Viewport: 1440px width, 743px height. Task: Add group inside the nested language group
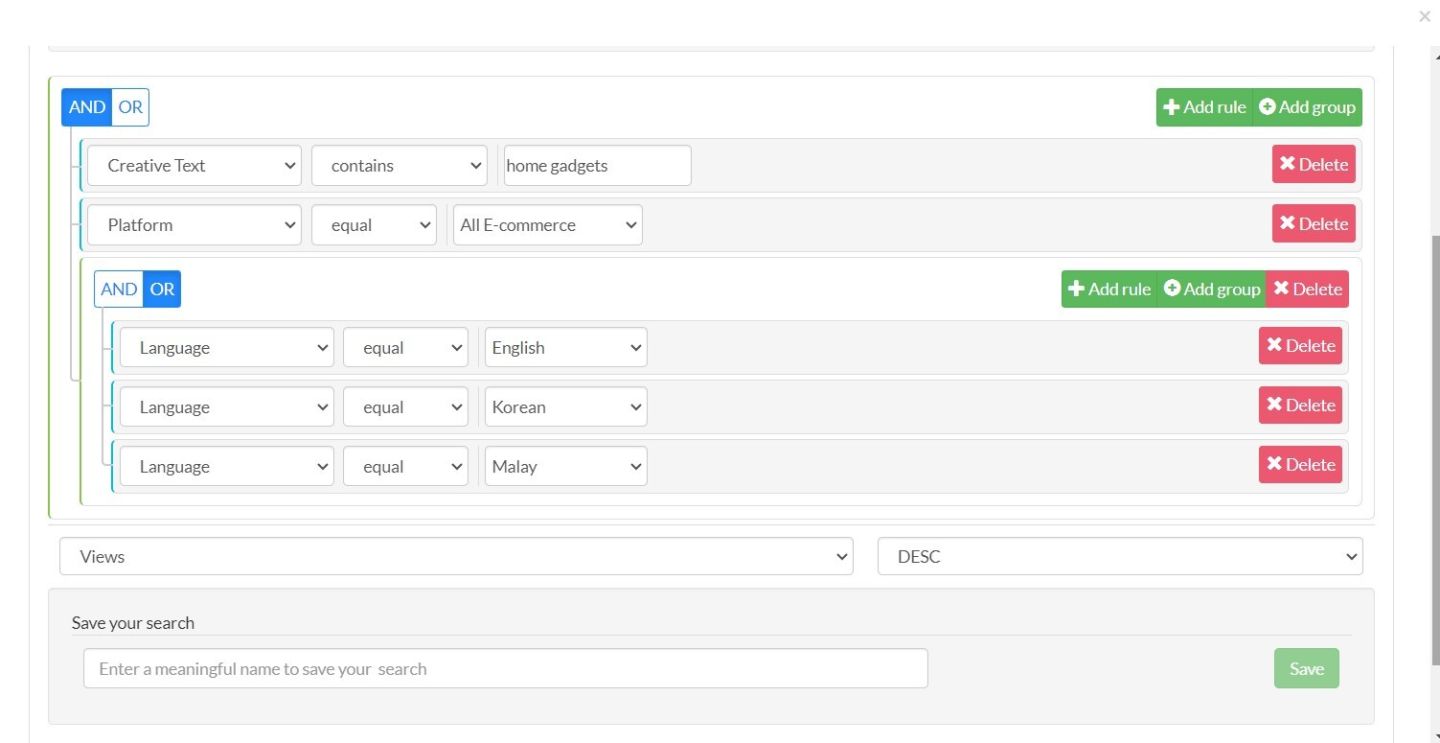coord(1211,289)
